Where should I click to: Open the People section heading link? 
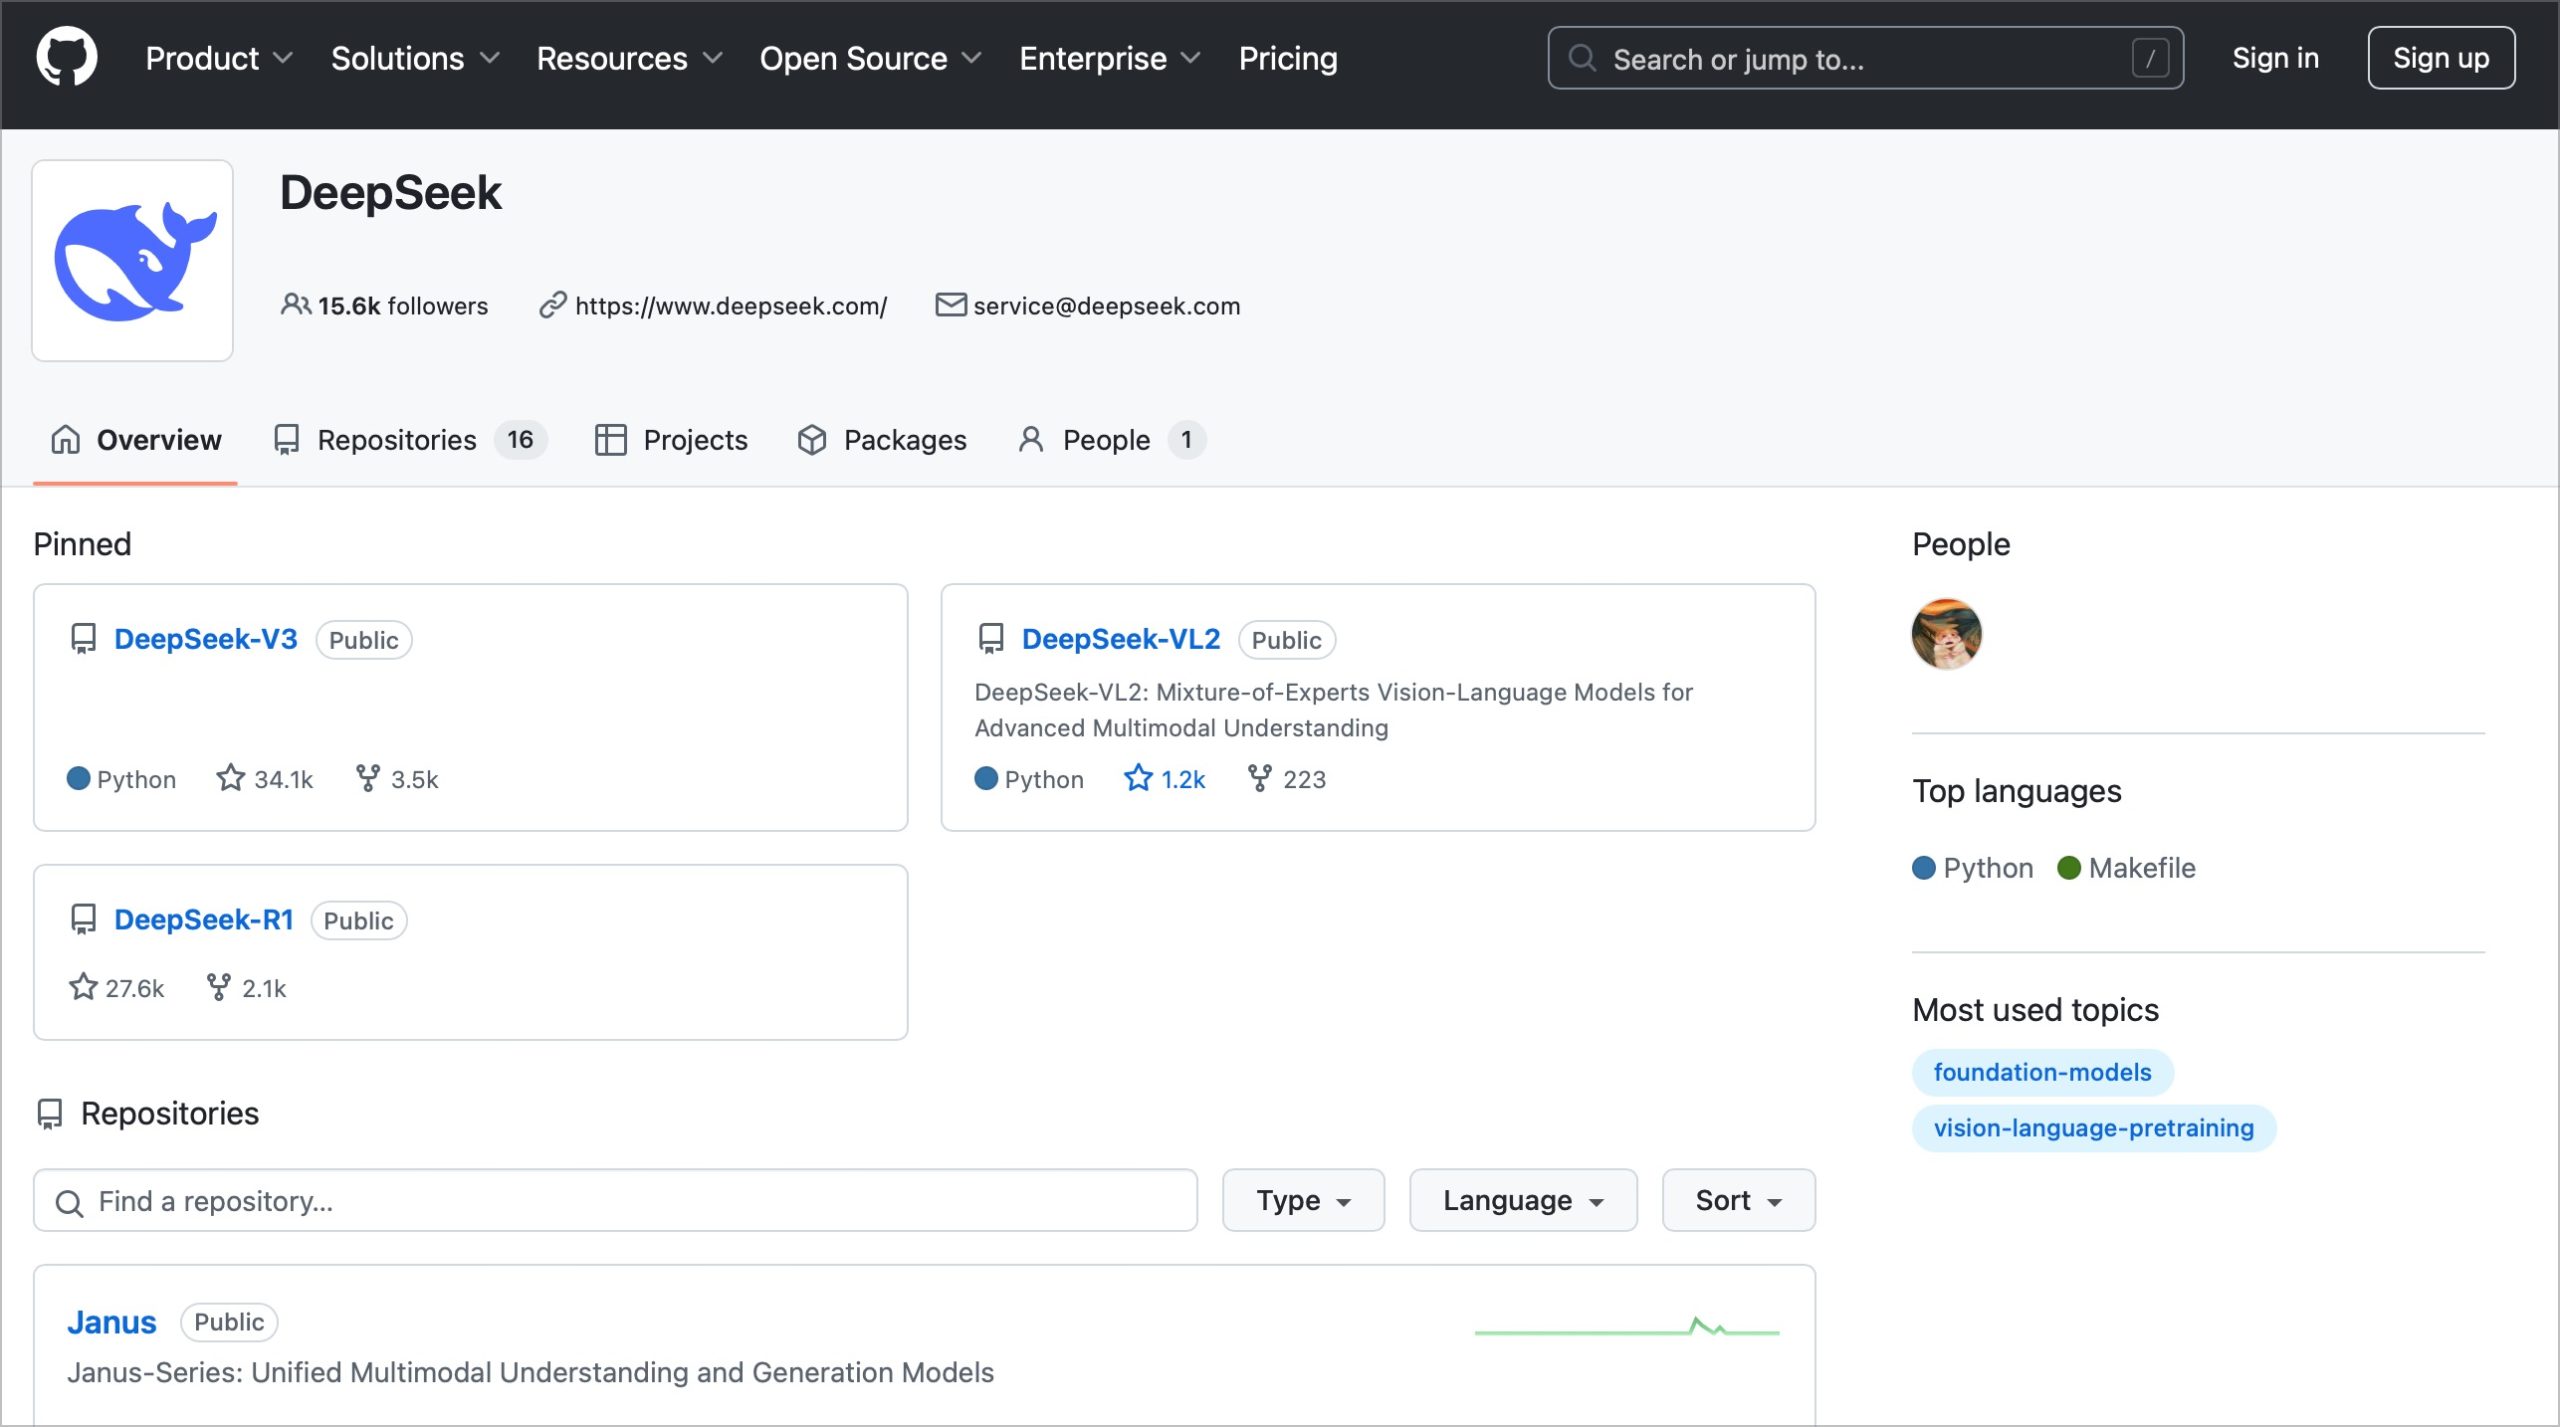click(1961, 544)
